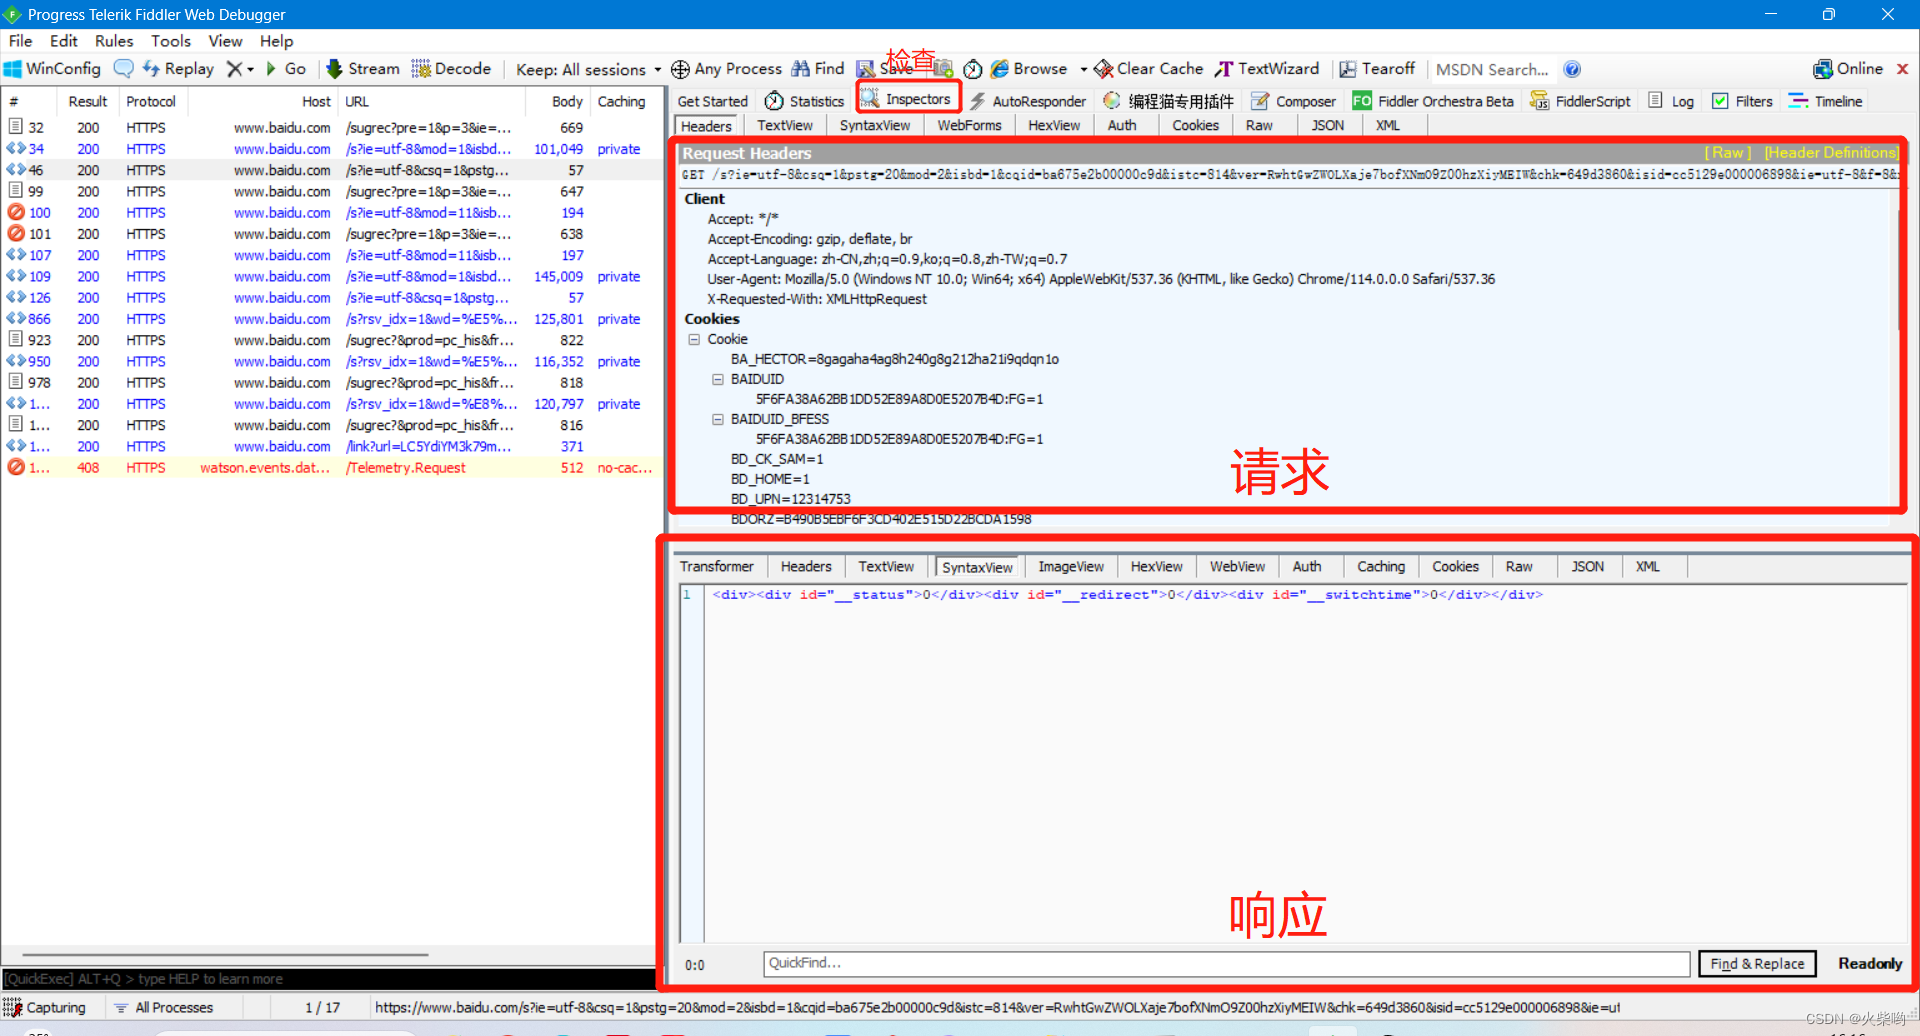1920x1036 pixels.
Task: Open the Browse dropdown arrow
Action: (1083, 69)
